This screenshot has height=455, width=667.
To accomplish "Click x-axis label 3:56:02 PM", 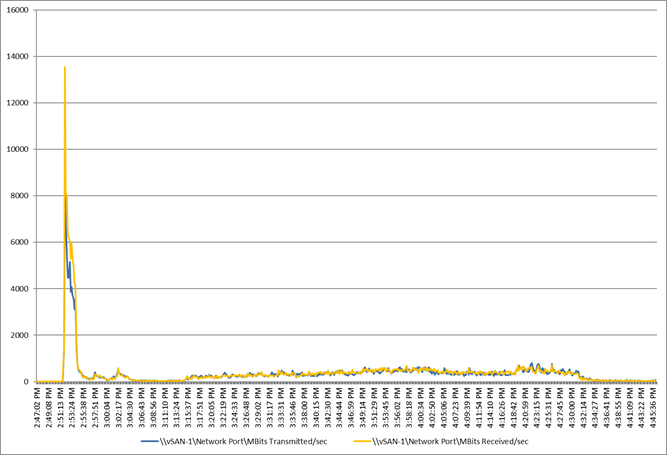I will [399, 407].
